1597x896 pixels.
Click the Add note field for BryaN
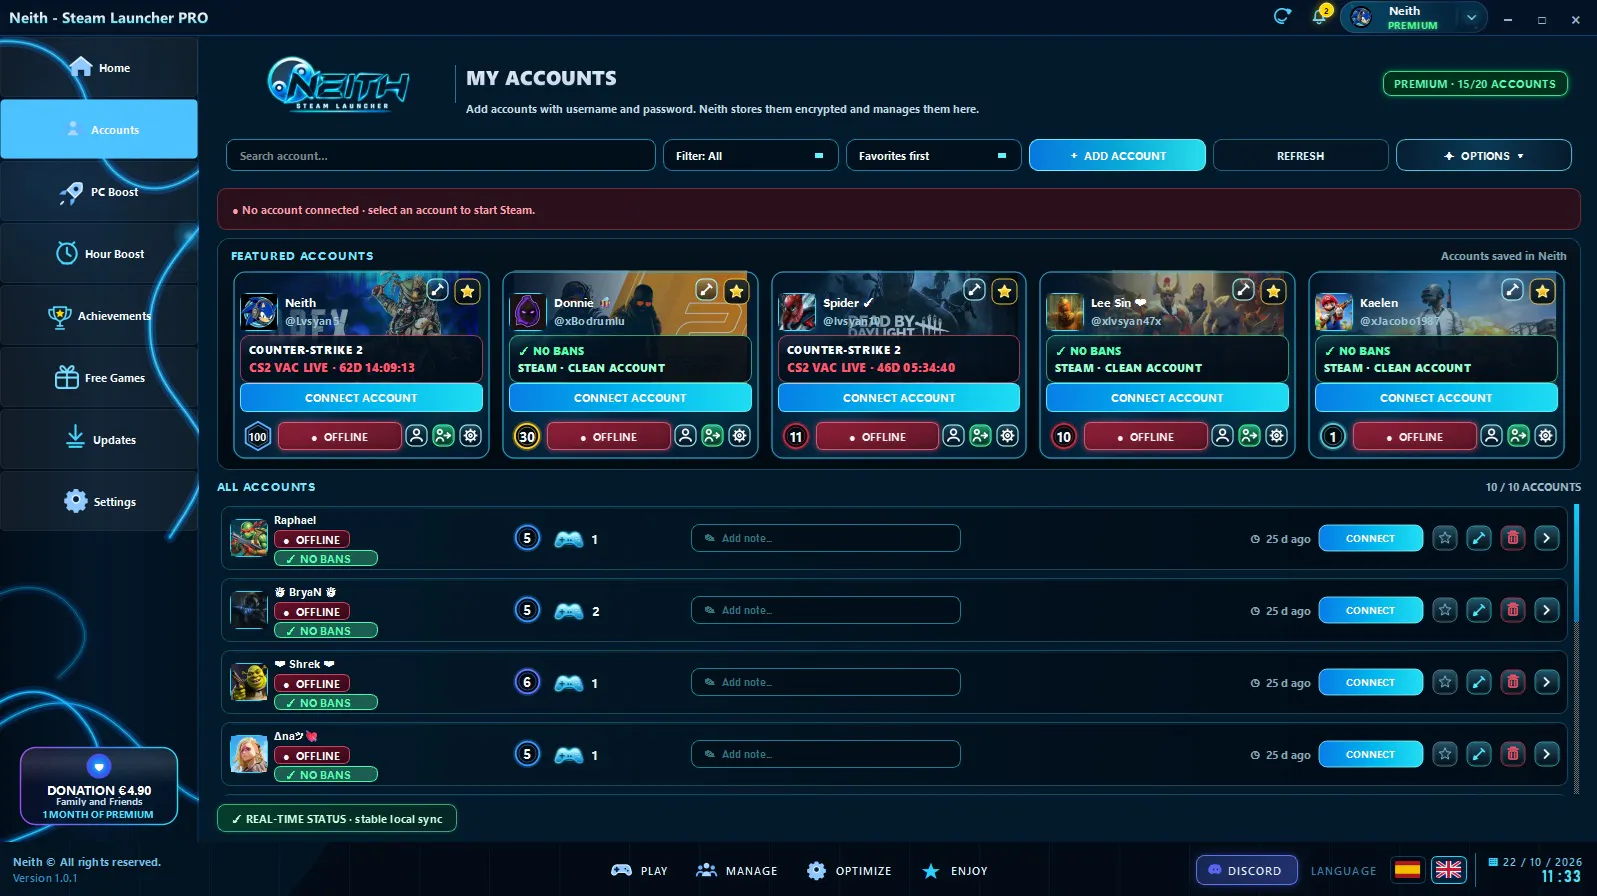(x=826, y=610)
